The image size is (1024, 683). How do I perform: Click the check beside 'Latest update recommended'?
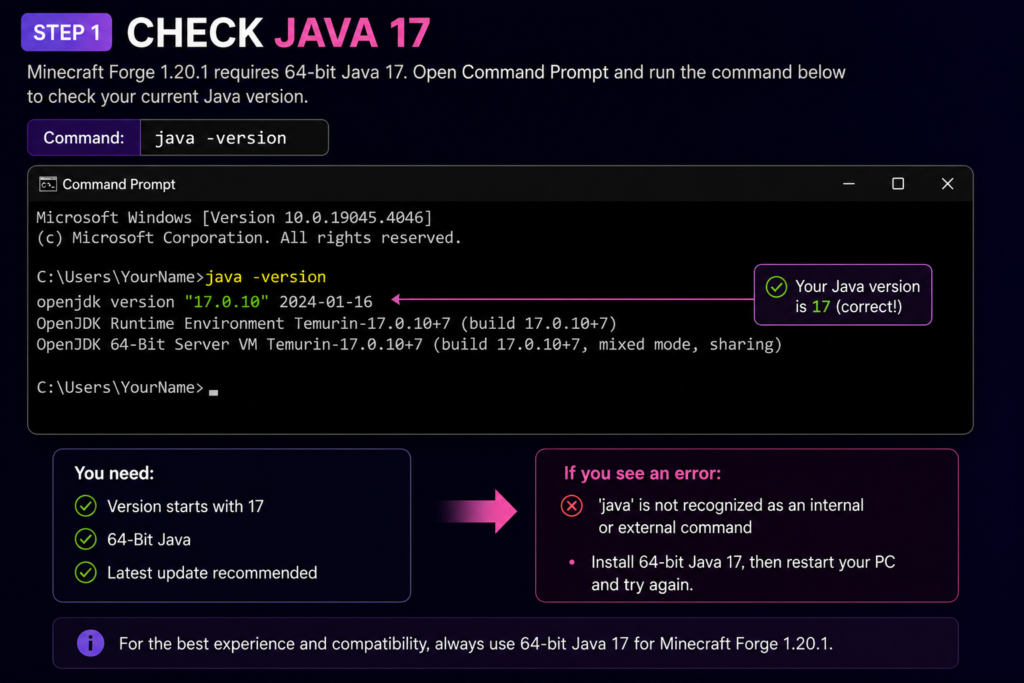(86, 573)
